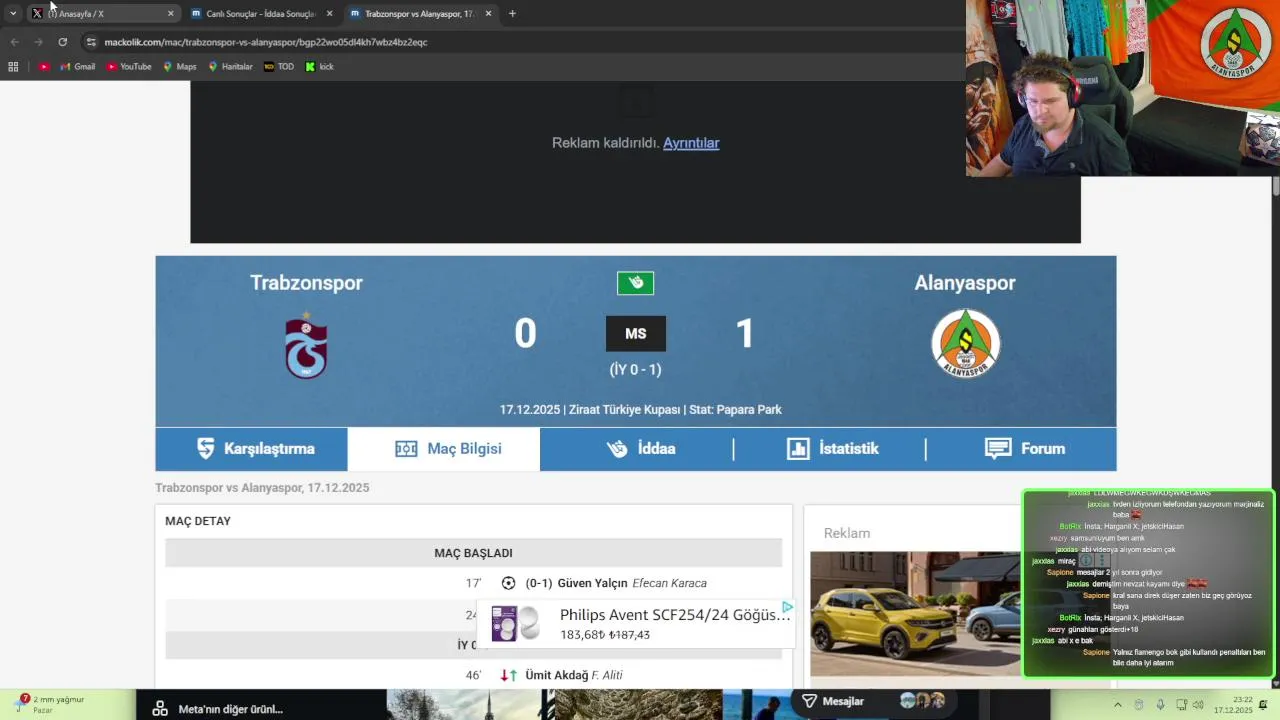This screenshot has width=1280, height=720.
Task: Open the Philips Avent product ad
Action: tap(635, 624)
